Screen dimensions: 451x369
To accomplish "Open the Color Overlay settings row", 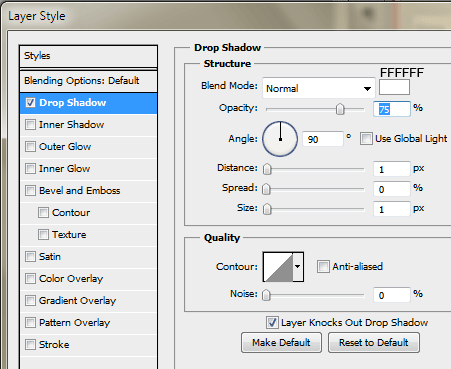I will pyautogui.click(x=88, y=279).
